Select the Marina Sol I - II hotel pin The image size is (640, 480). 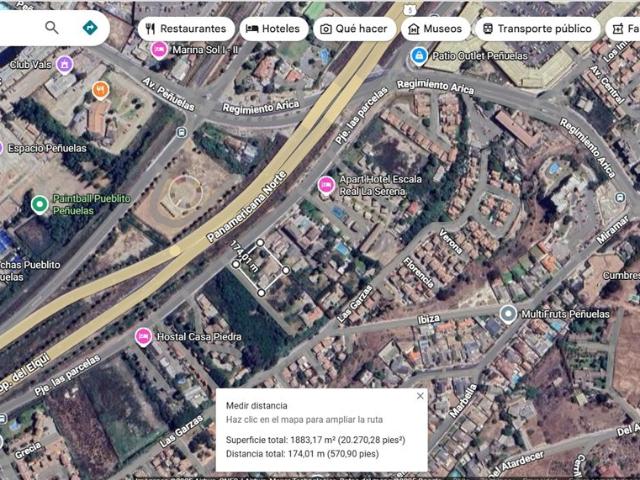(x=159, y=49)
